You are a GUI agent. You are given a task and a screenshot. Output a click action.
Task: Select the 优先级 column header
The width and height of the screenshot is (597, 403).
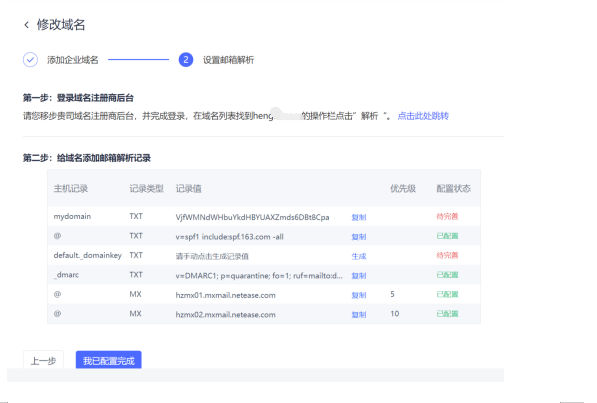tap(403, 189)
